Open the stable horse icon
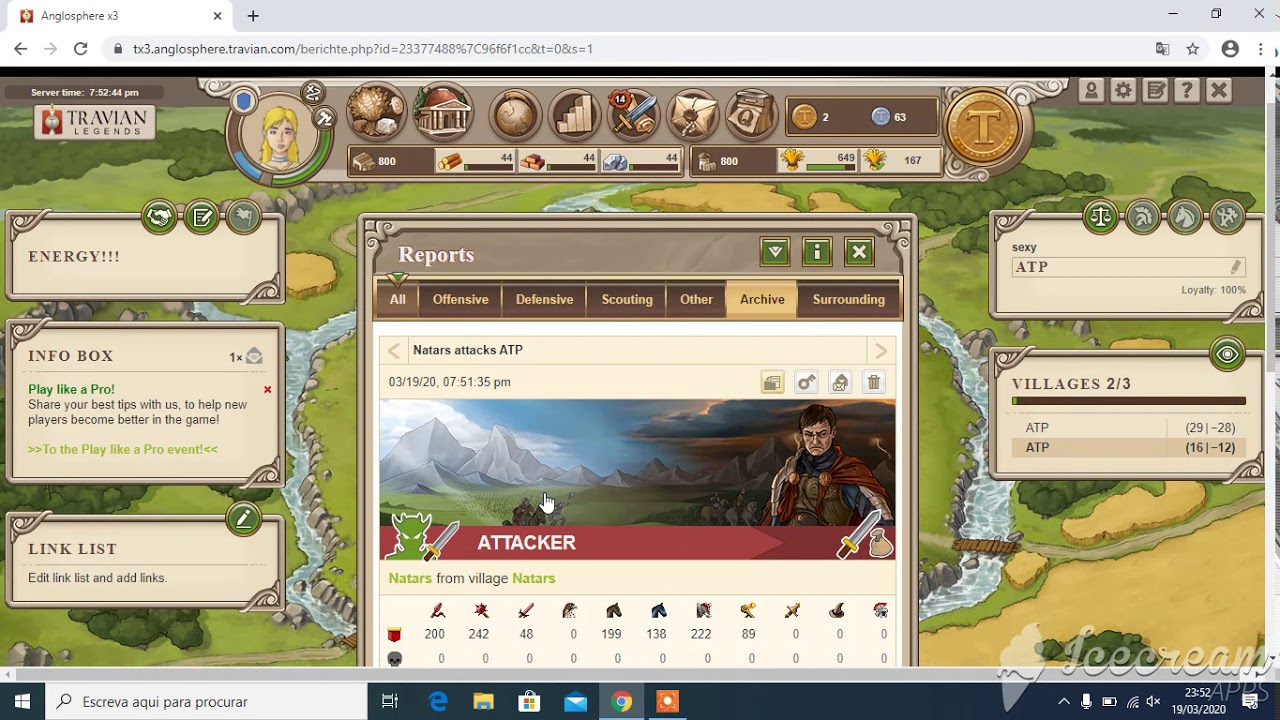 click(x=1185, y=216)
